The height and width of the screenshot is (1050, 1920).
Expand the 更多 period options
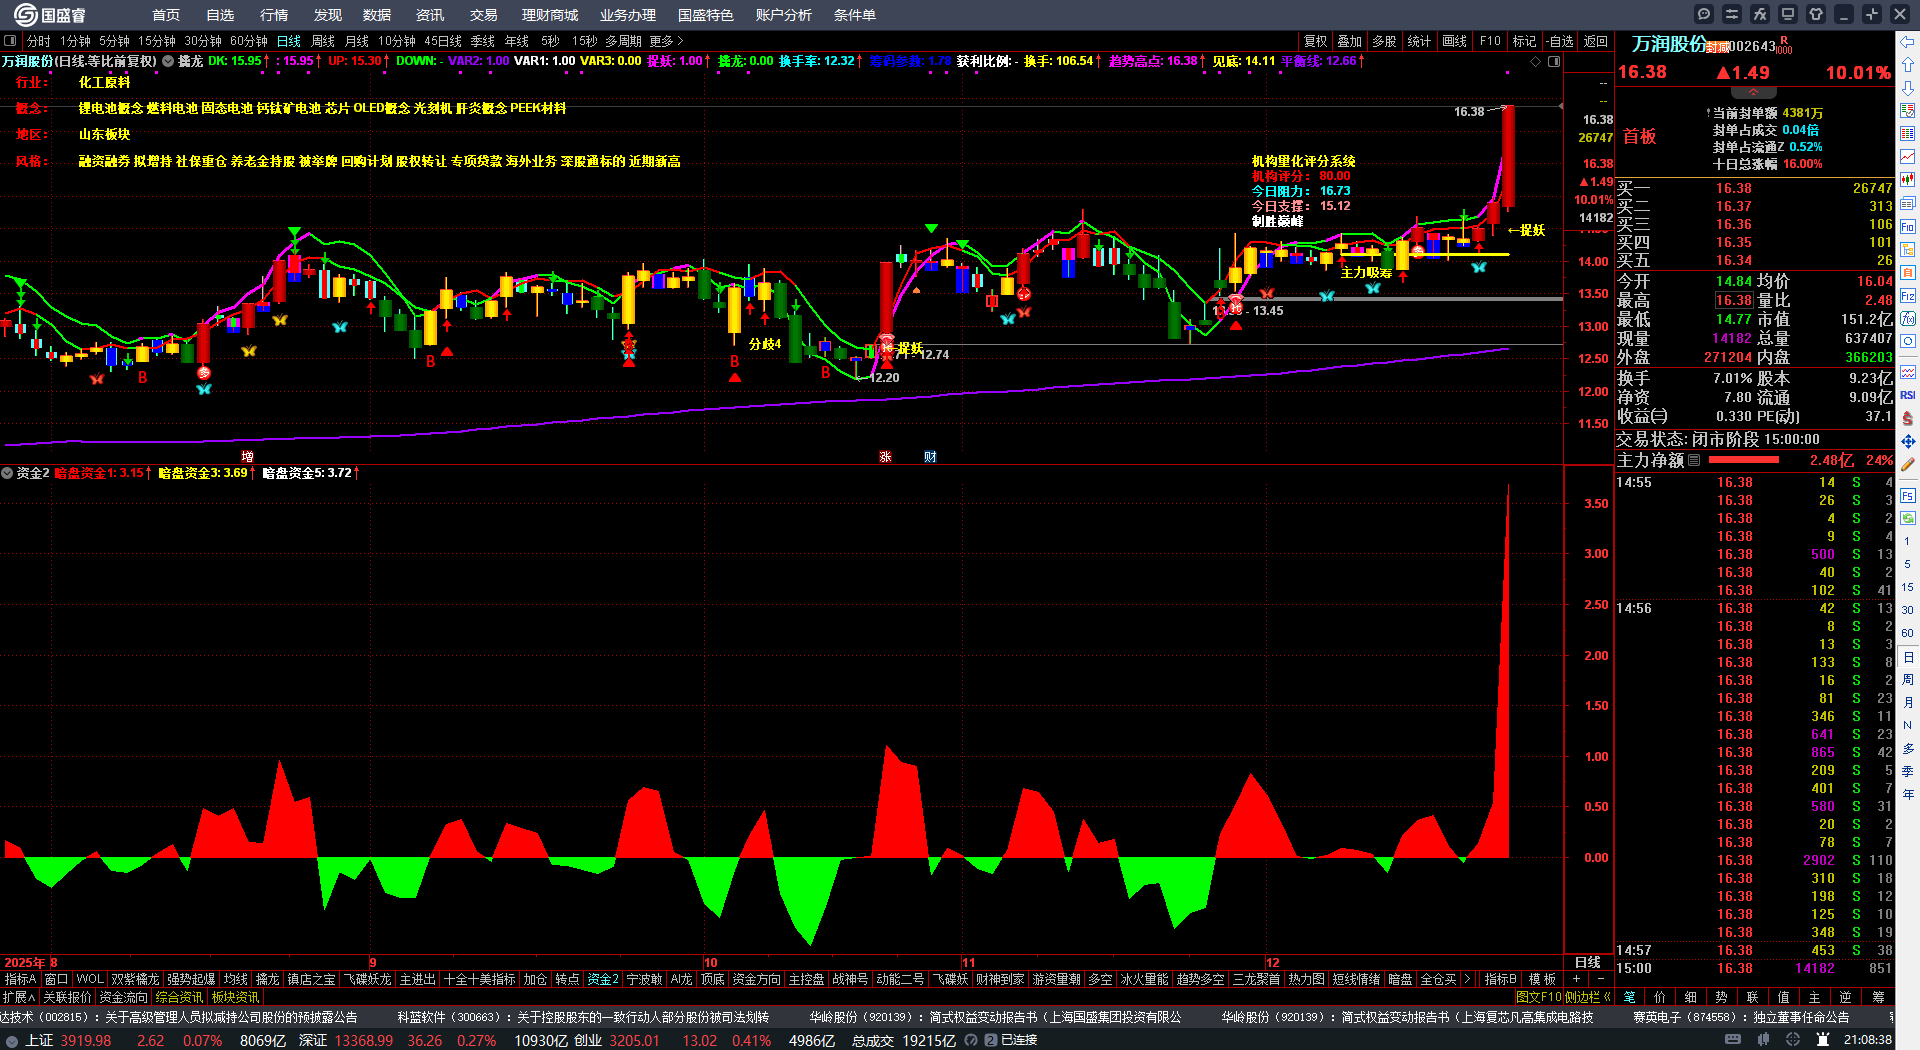click(666, 41)
